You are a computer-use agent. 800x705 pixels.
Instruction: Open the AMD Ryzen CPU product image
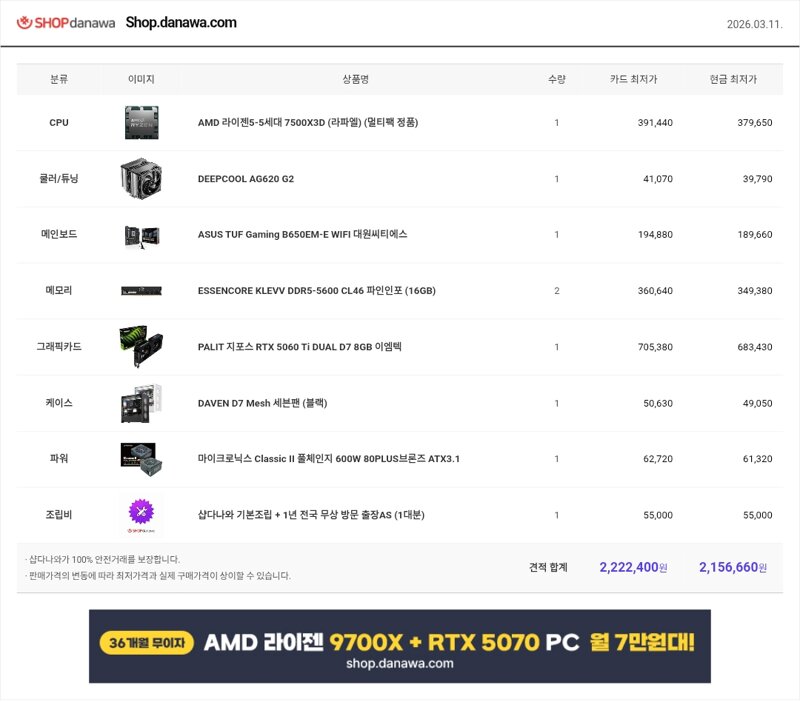(141, 122)
